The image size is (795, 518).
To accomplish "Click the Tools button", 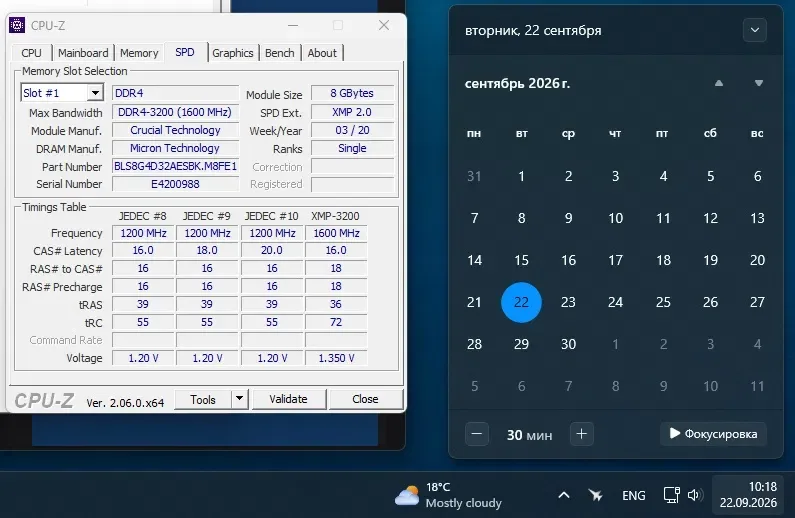I will (203, 399).
